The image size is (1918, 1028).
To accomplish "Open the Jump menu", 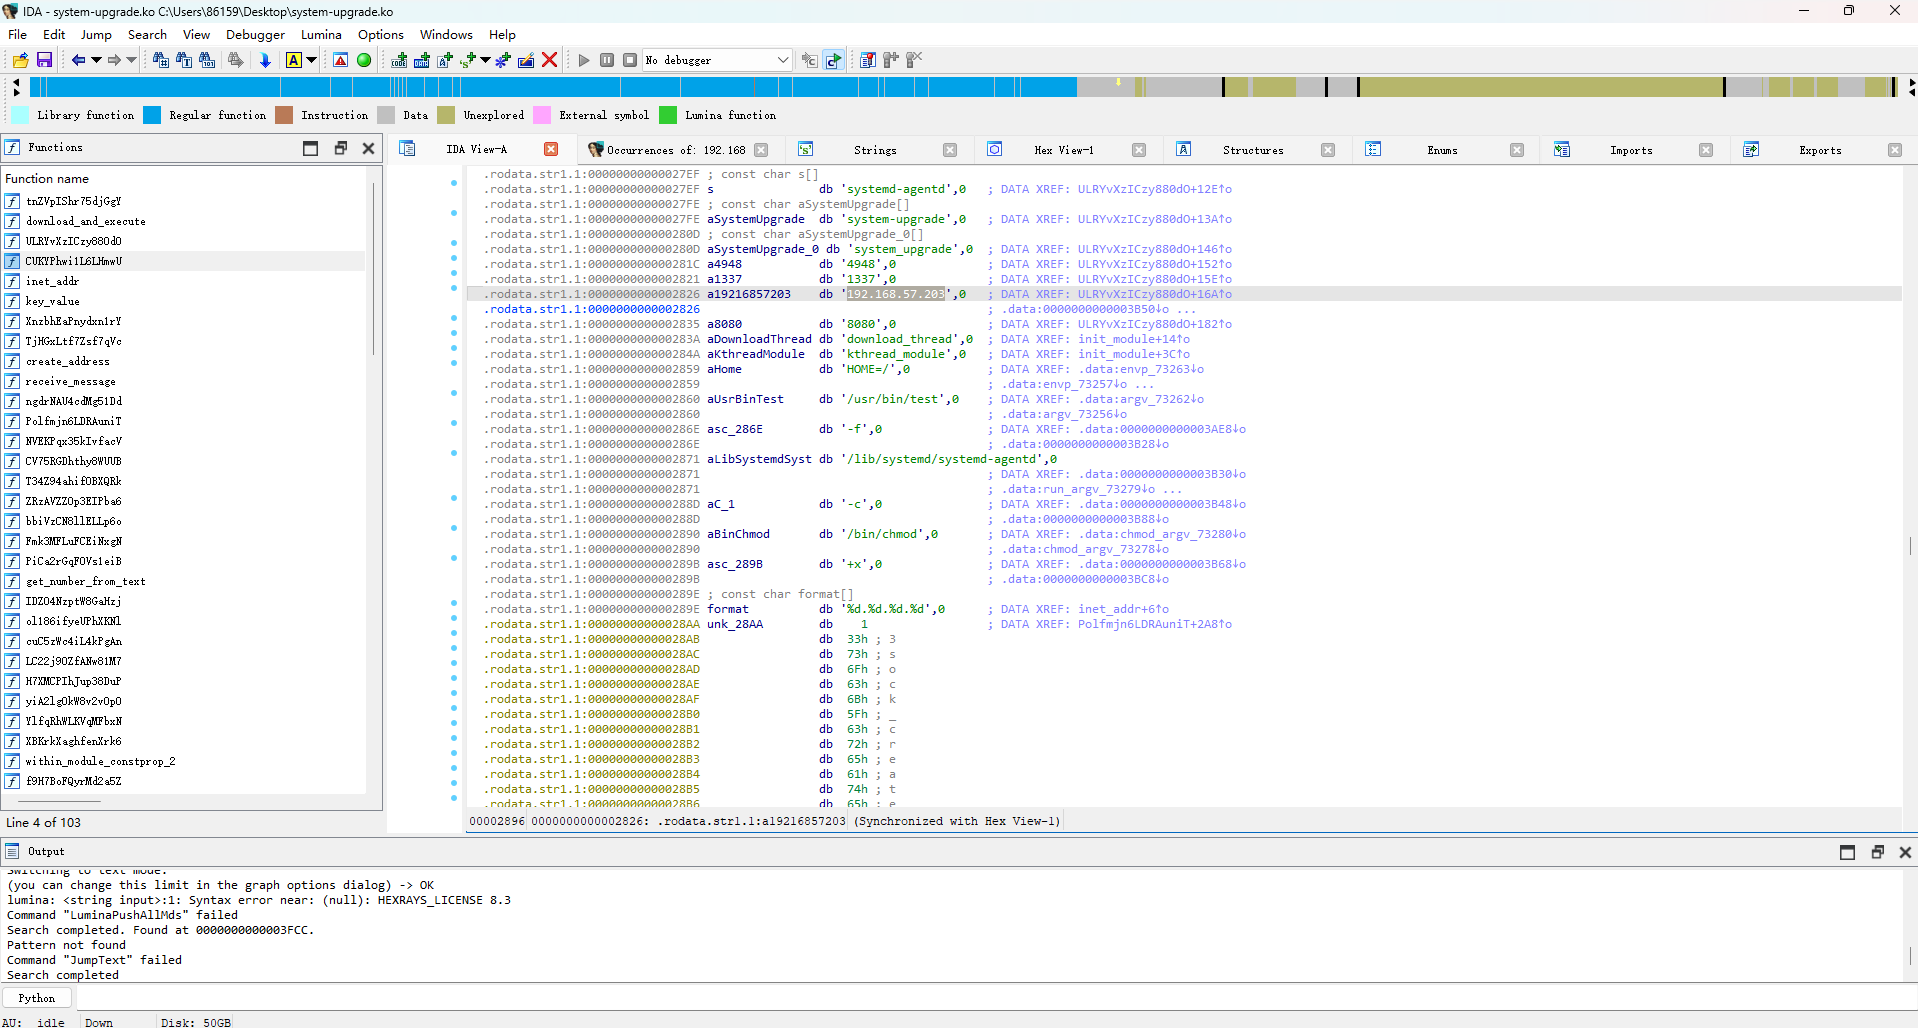I will (96, 34).
